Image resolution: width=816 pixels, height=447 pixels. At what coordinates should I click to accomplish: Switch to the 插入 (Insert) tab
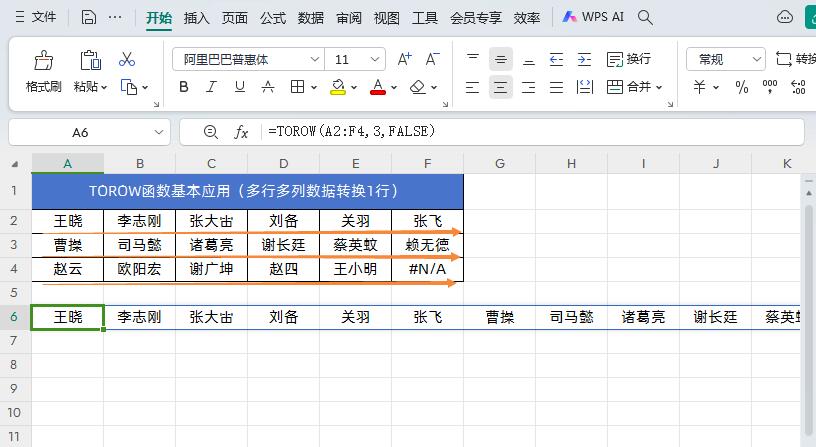(x=197, y=17)
